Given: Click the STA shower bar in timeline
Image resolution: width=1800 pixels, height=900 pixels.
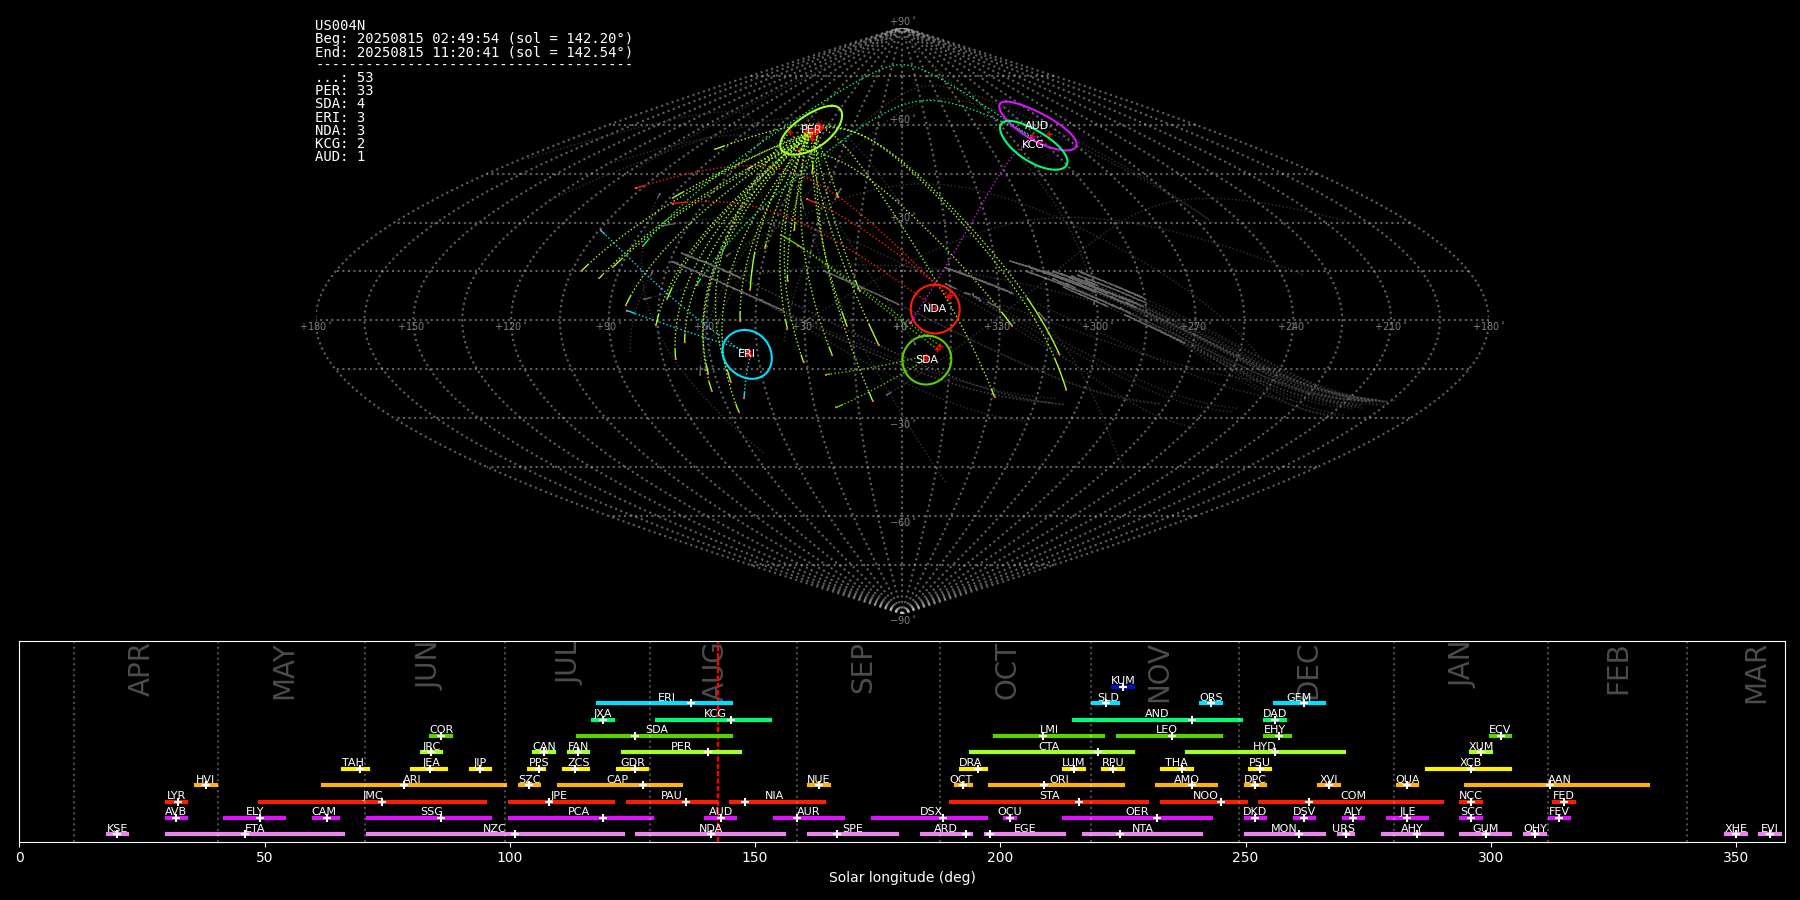Looking at the screenshot, I should pos(1049,802).
